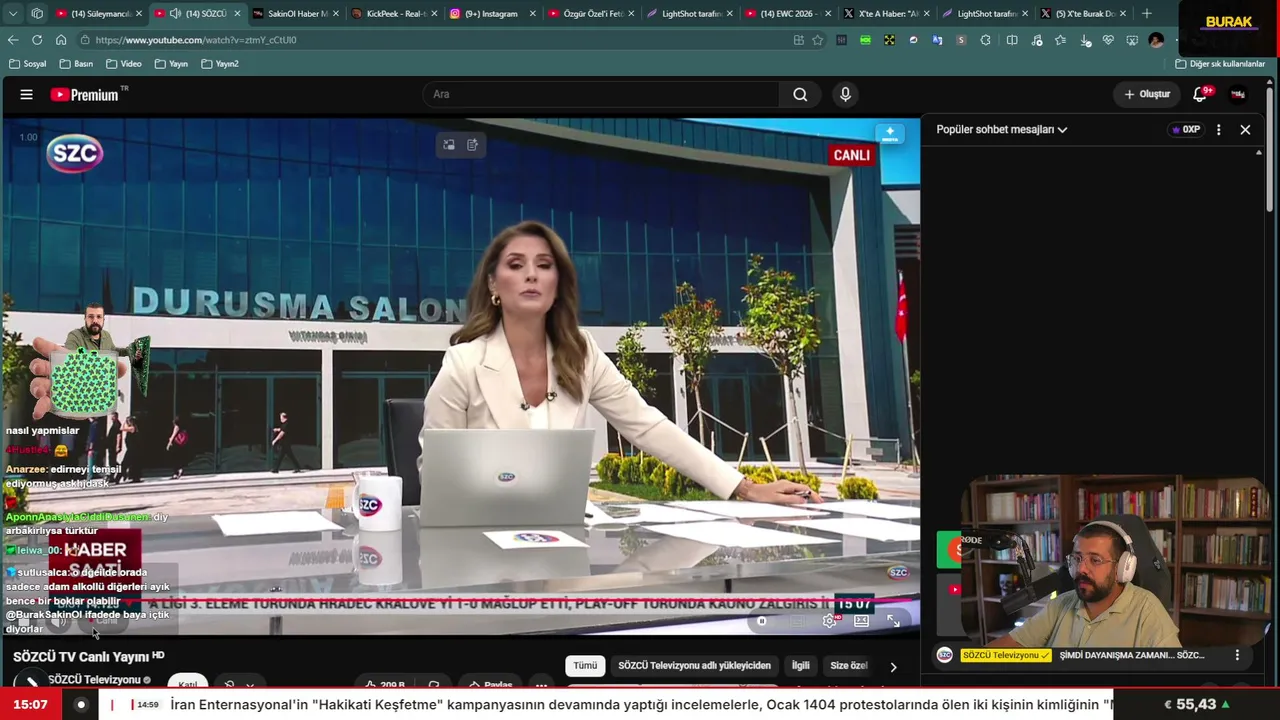Image resolution: width=1280 pixels, height=720 pixels.
Task: Click the YouTube address bar URL
Action: click(196, 40)
